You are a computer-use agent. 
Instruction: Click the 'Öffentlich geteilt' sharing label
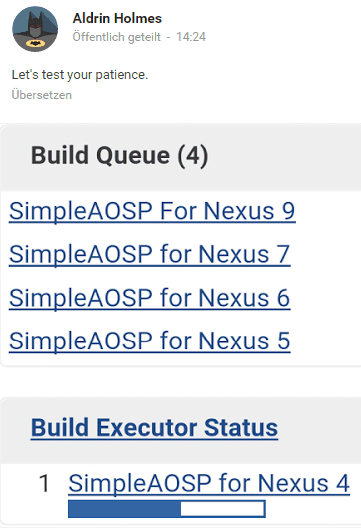coord(116,36)
